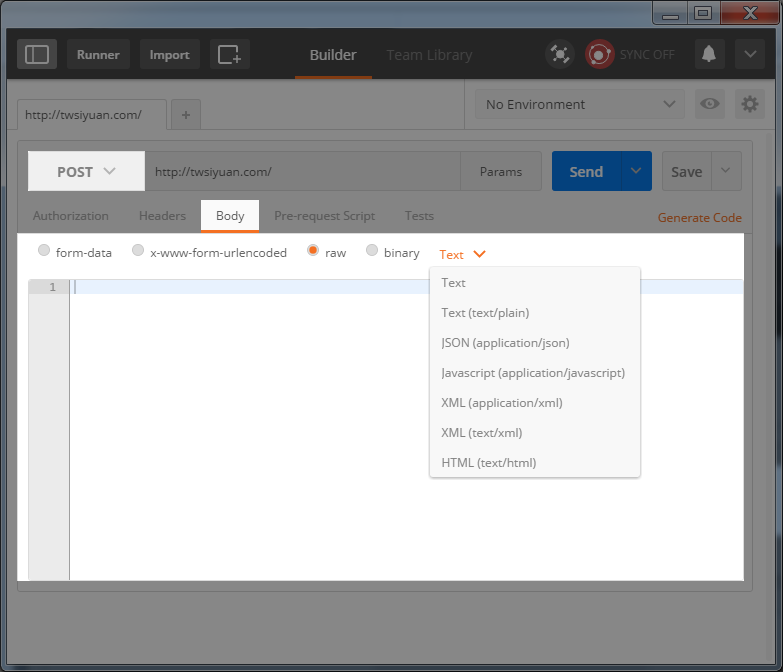Click the interceptor satellite icon
Viewport: 783px width, 672px height.
click(560, 54)
